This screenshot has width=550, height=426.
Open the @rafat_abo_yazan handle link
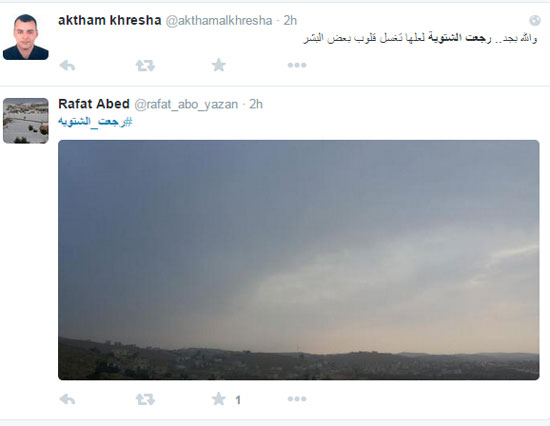pos(186,105)
